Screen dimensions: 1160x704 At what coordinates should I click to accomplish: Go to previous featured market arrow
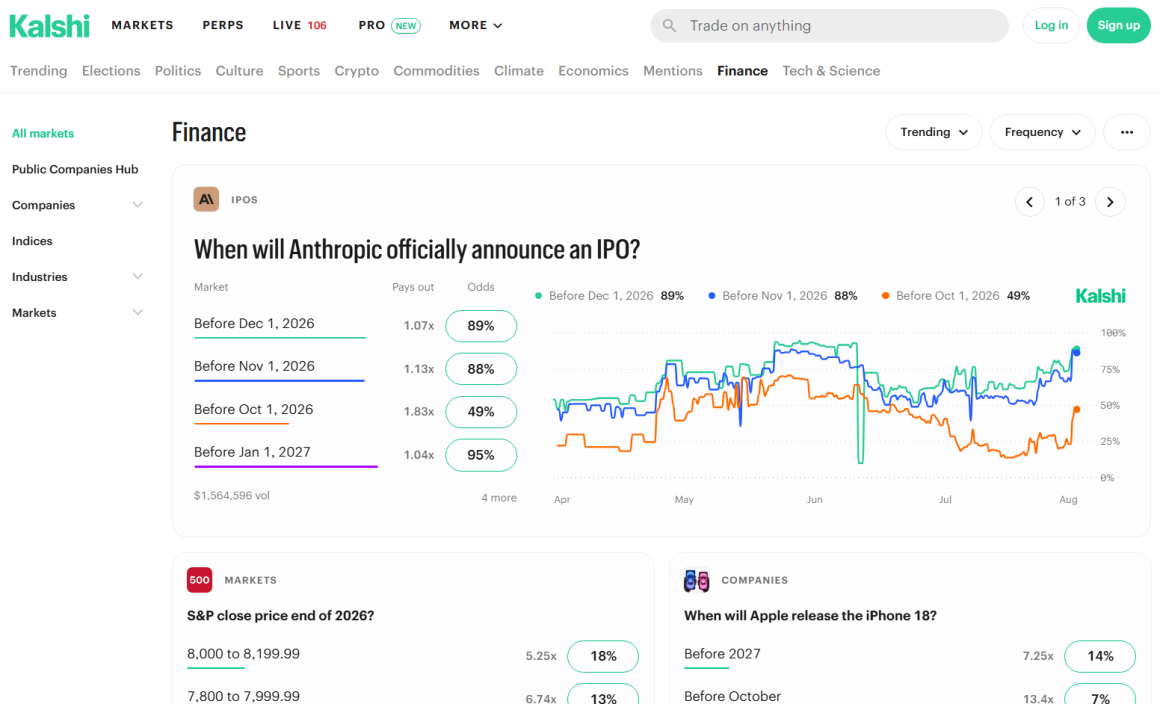click(x=1029, y=202)
